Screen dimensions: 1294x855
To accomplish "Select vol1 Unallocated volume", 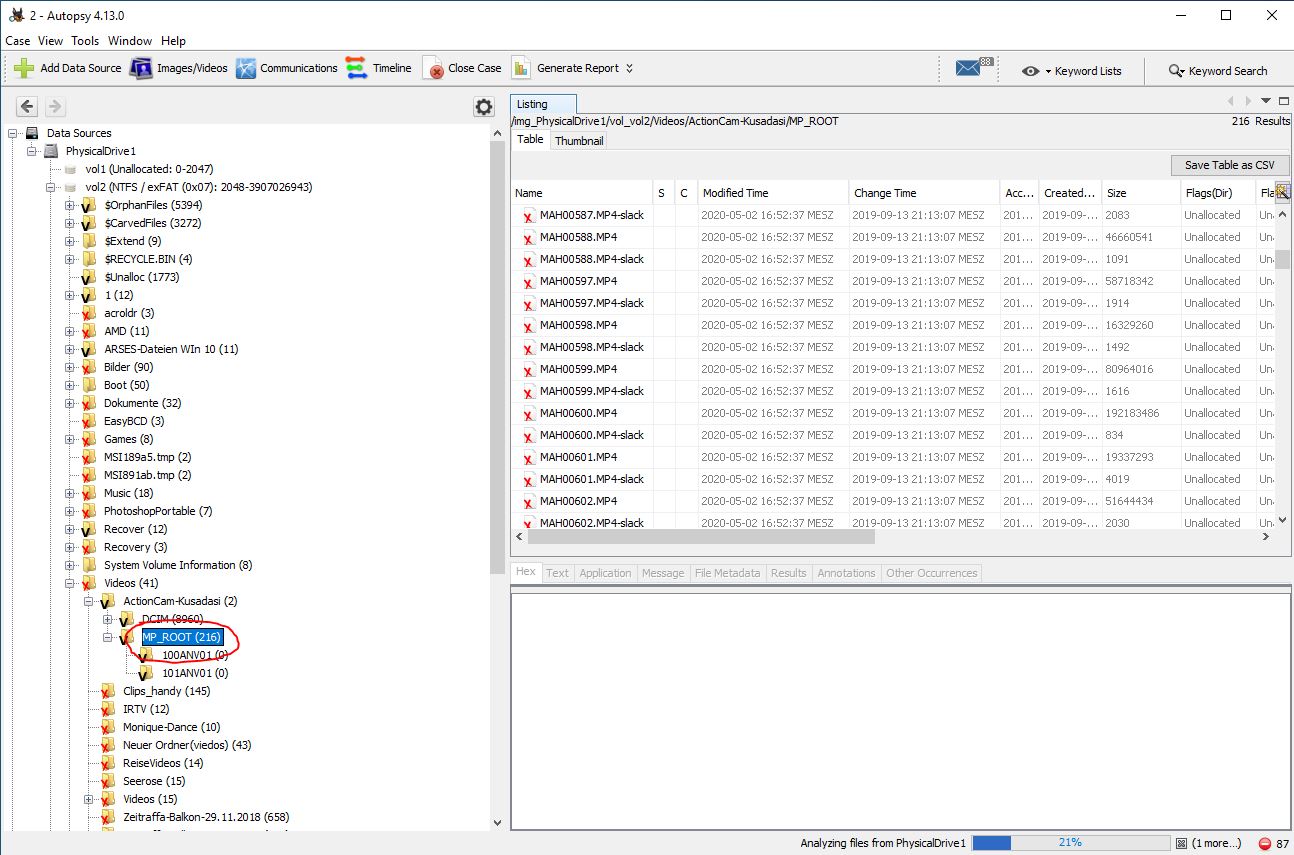I will (x=149, y=169).
